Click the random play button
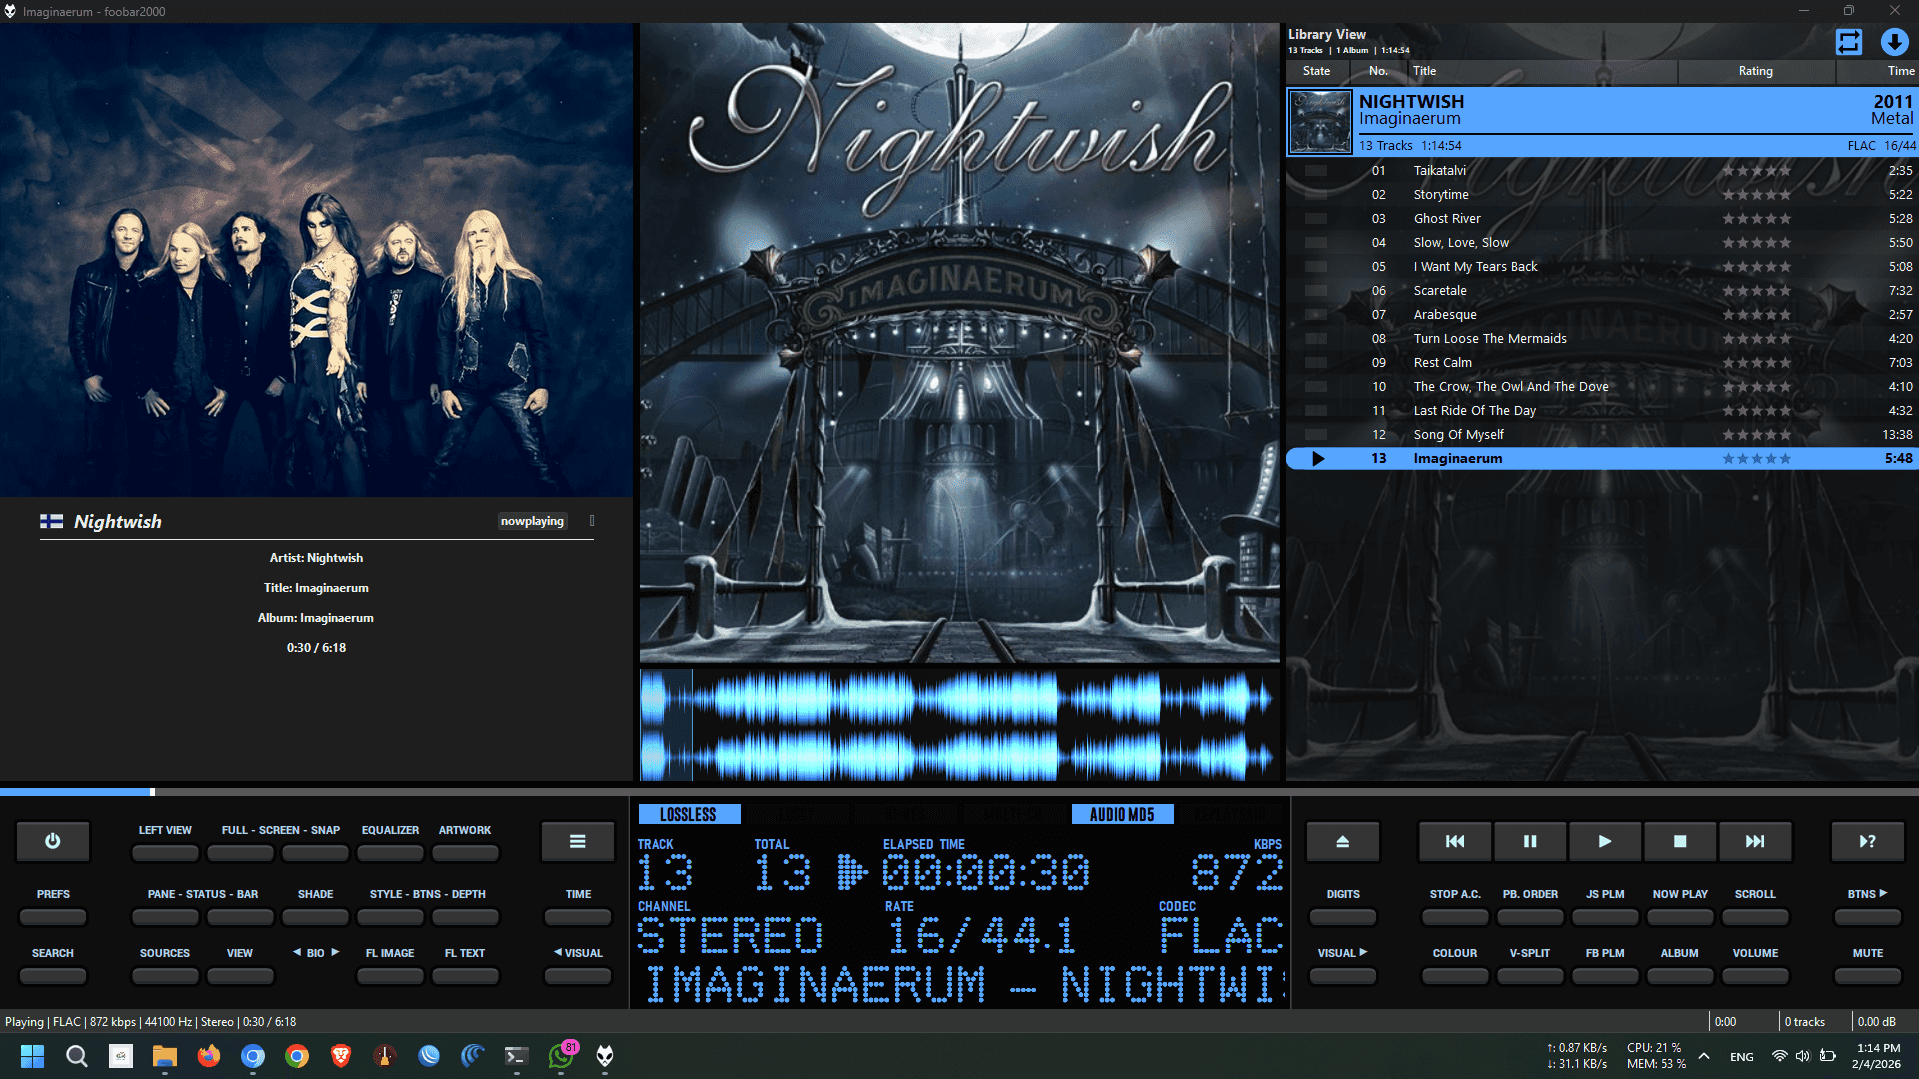This screenshot has width=1919, height=1079. [1866, 841]
